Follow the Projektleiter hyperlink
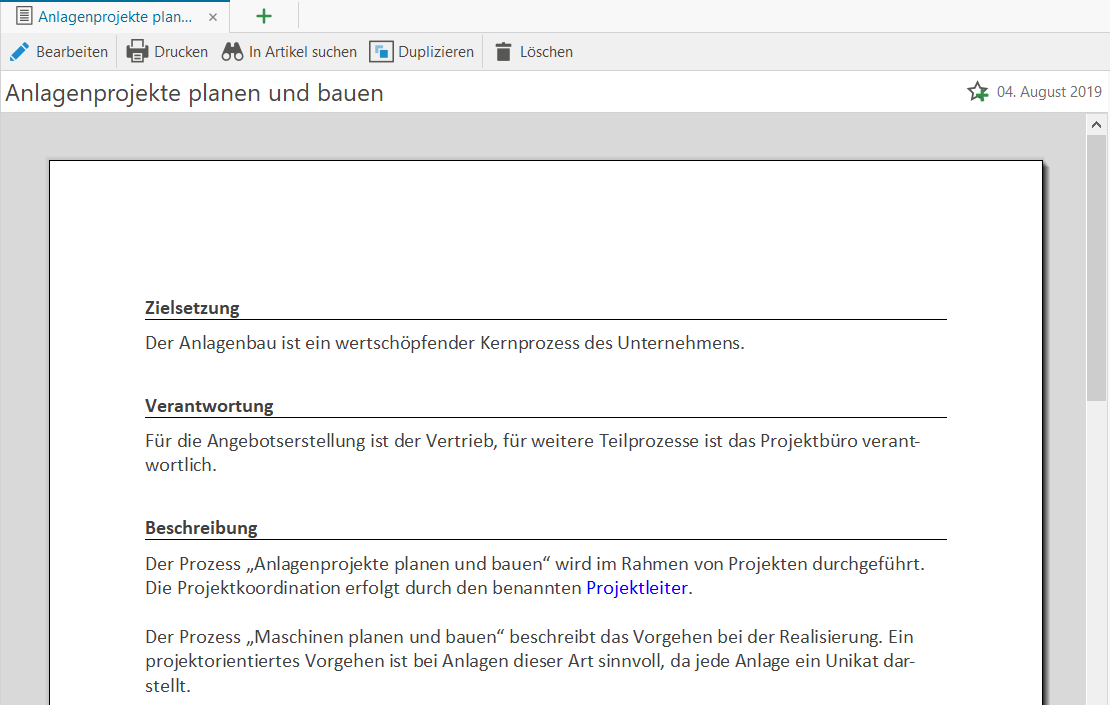This screenshot has width=1110, height=705. click(x=636, y=588)
